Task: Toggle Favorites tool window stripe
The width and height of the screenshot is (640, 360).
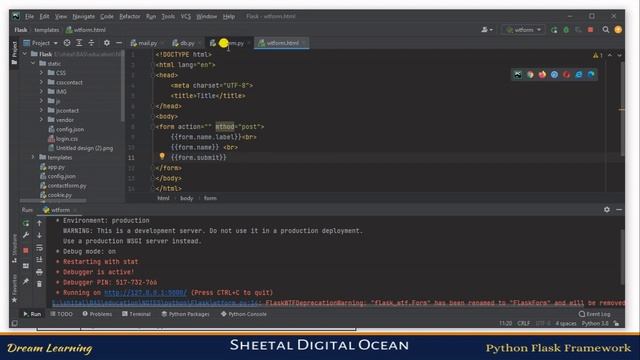Action: [14, 288]
